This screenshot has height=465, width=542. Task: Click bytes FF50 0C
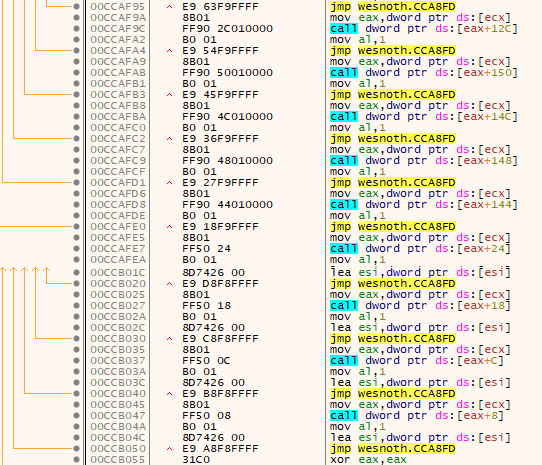[x=206, y=361]
